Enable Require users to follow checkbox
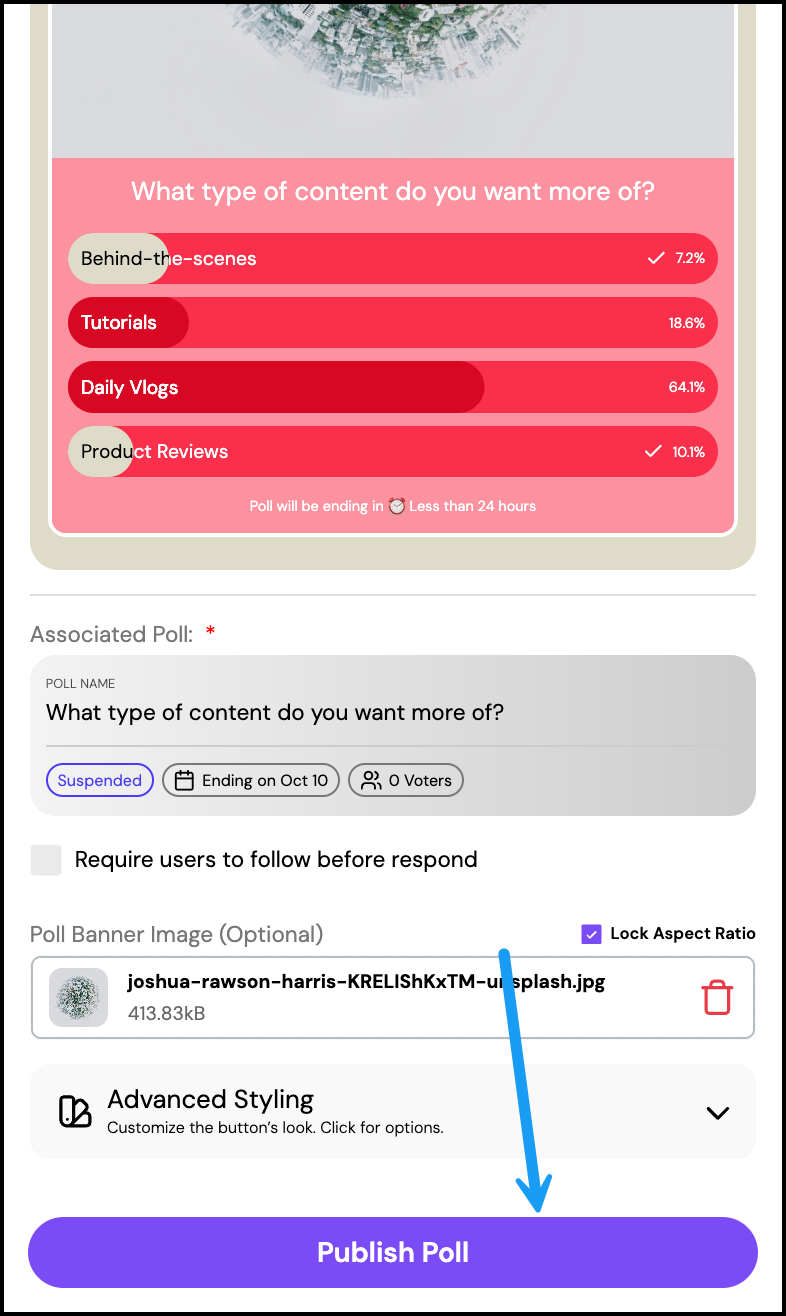 pyautogui.click(x=46, y=860)
